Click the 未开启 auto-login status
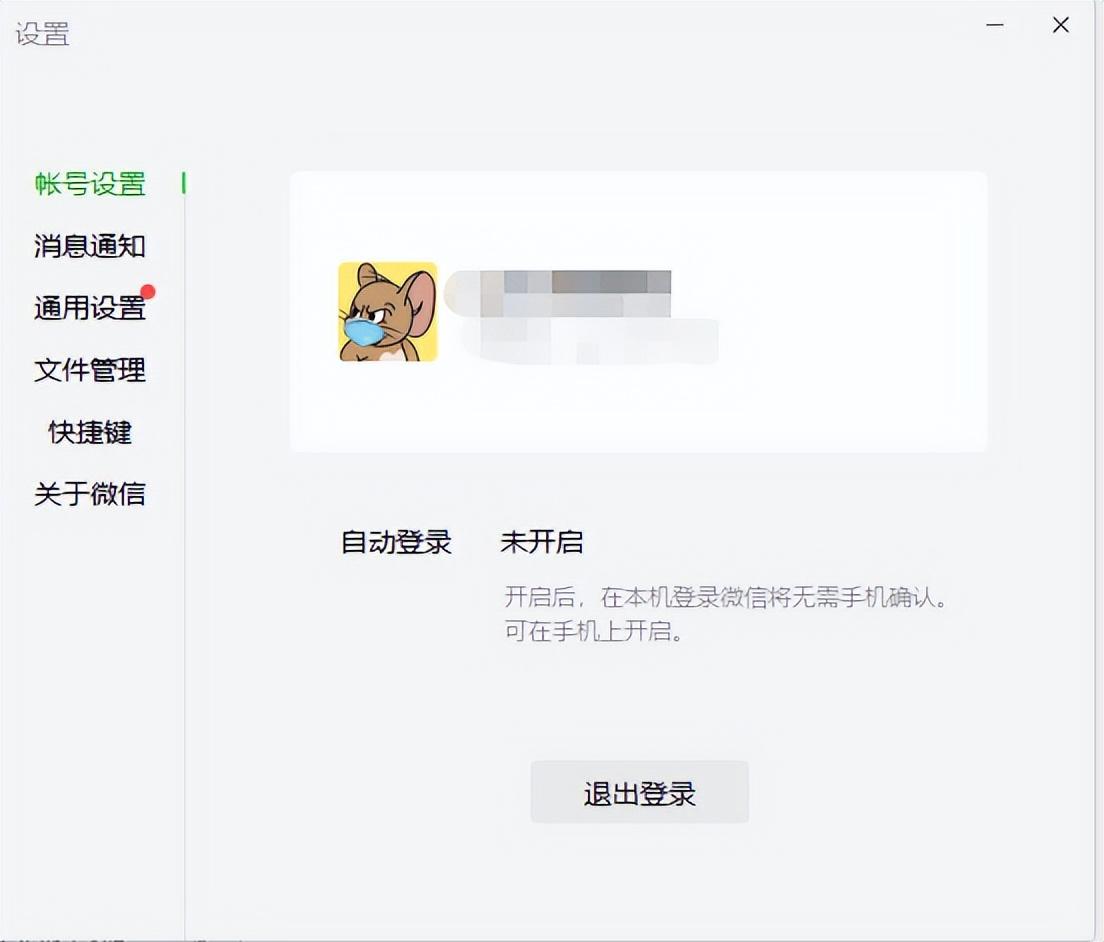1104x942 pixels. [541, 542]
